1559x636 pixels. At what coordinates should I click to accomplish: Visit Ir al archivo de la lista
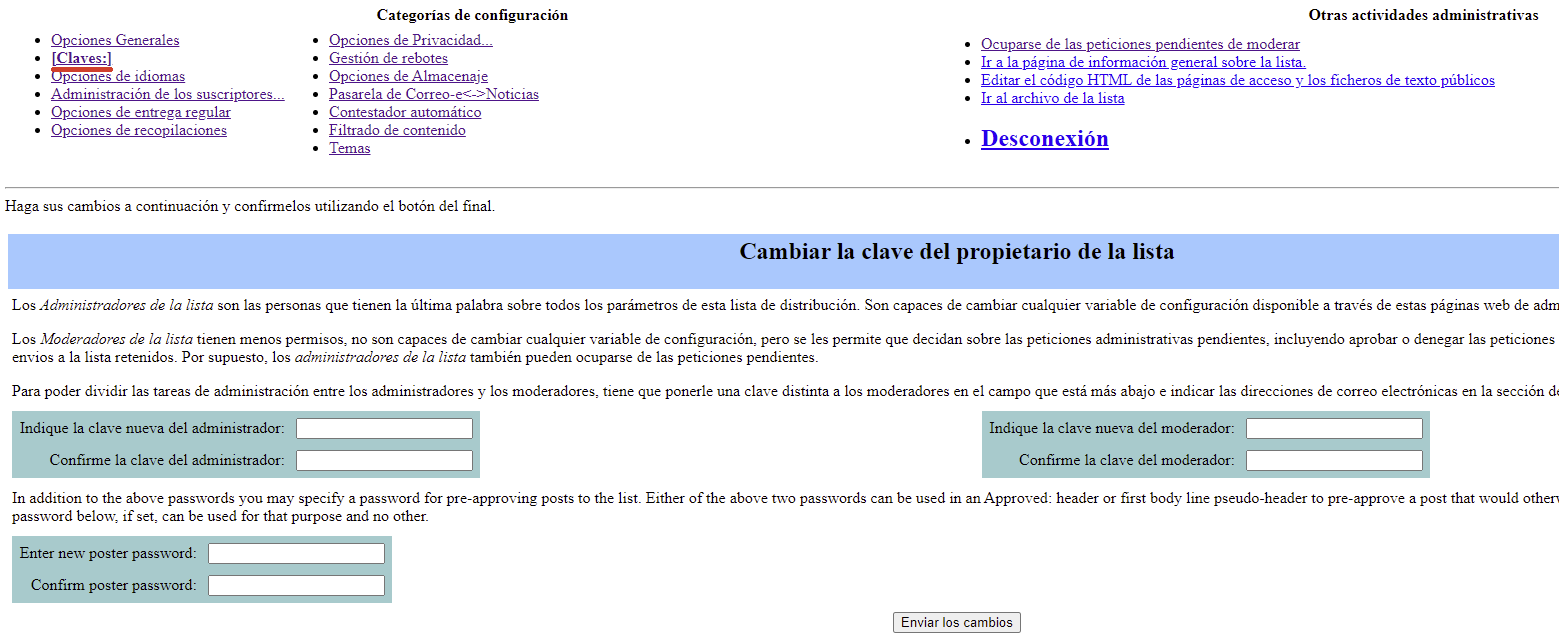(x=1052, y=98)
